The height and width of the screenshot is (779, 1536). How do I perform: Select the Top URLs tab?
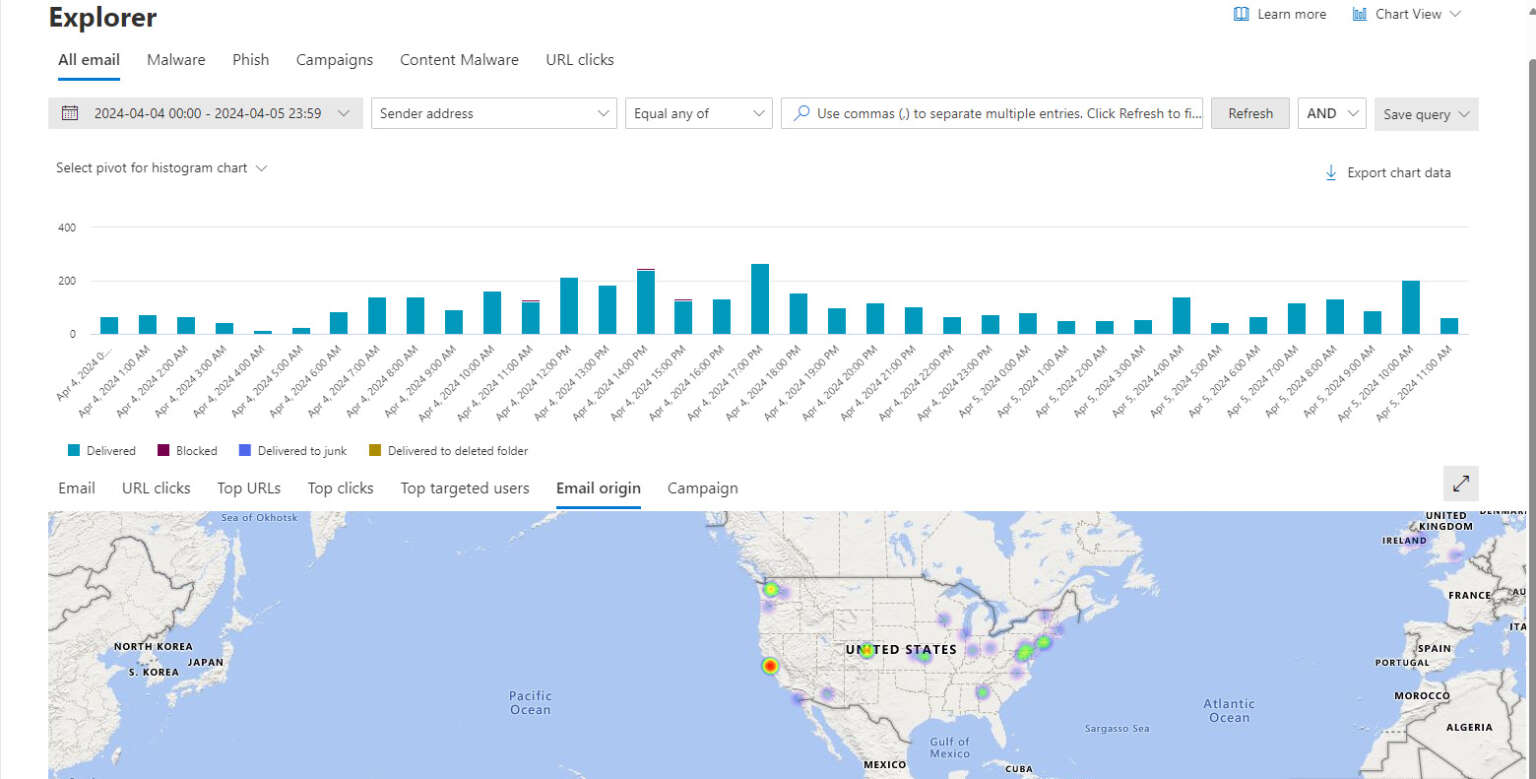click(x=249, y=488)
